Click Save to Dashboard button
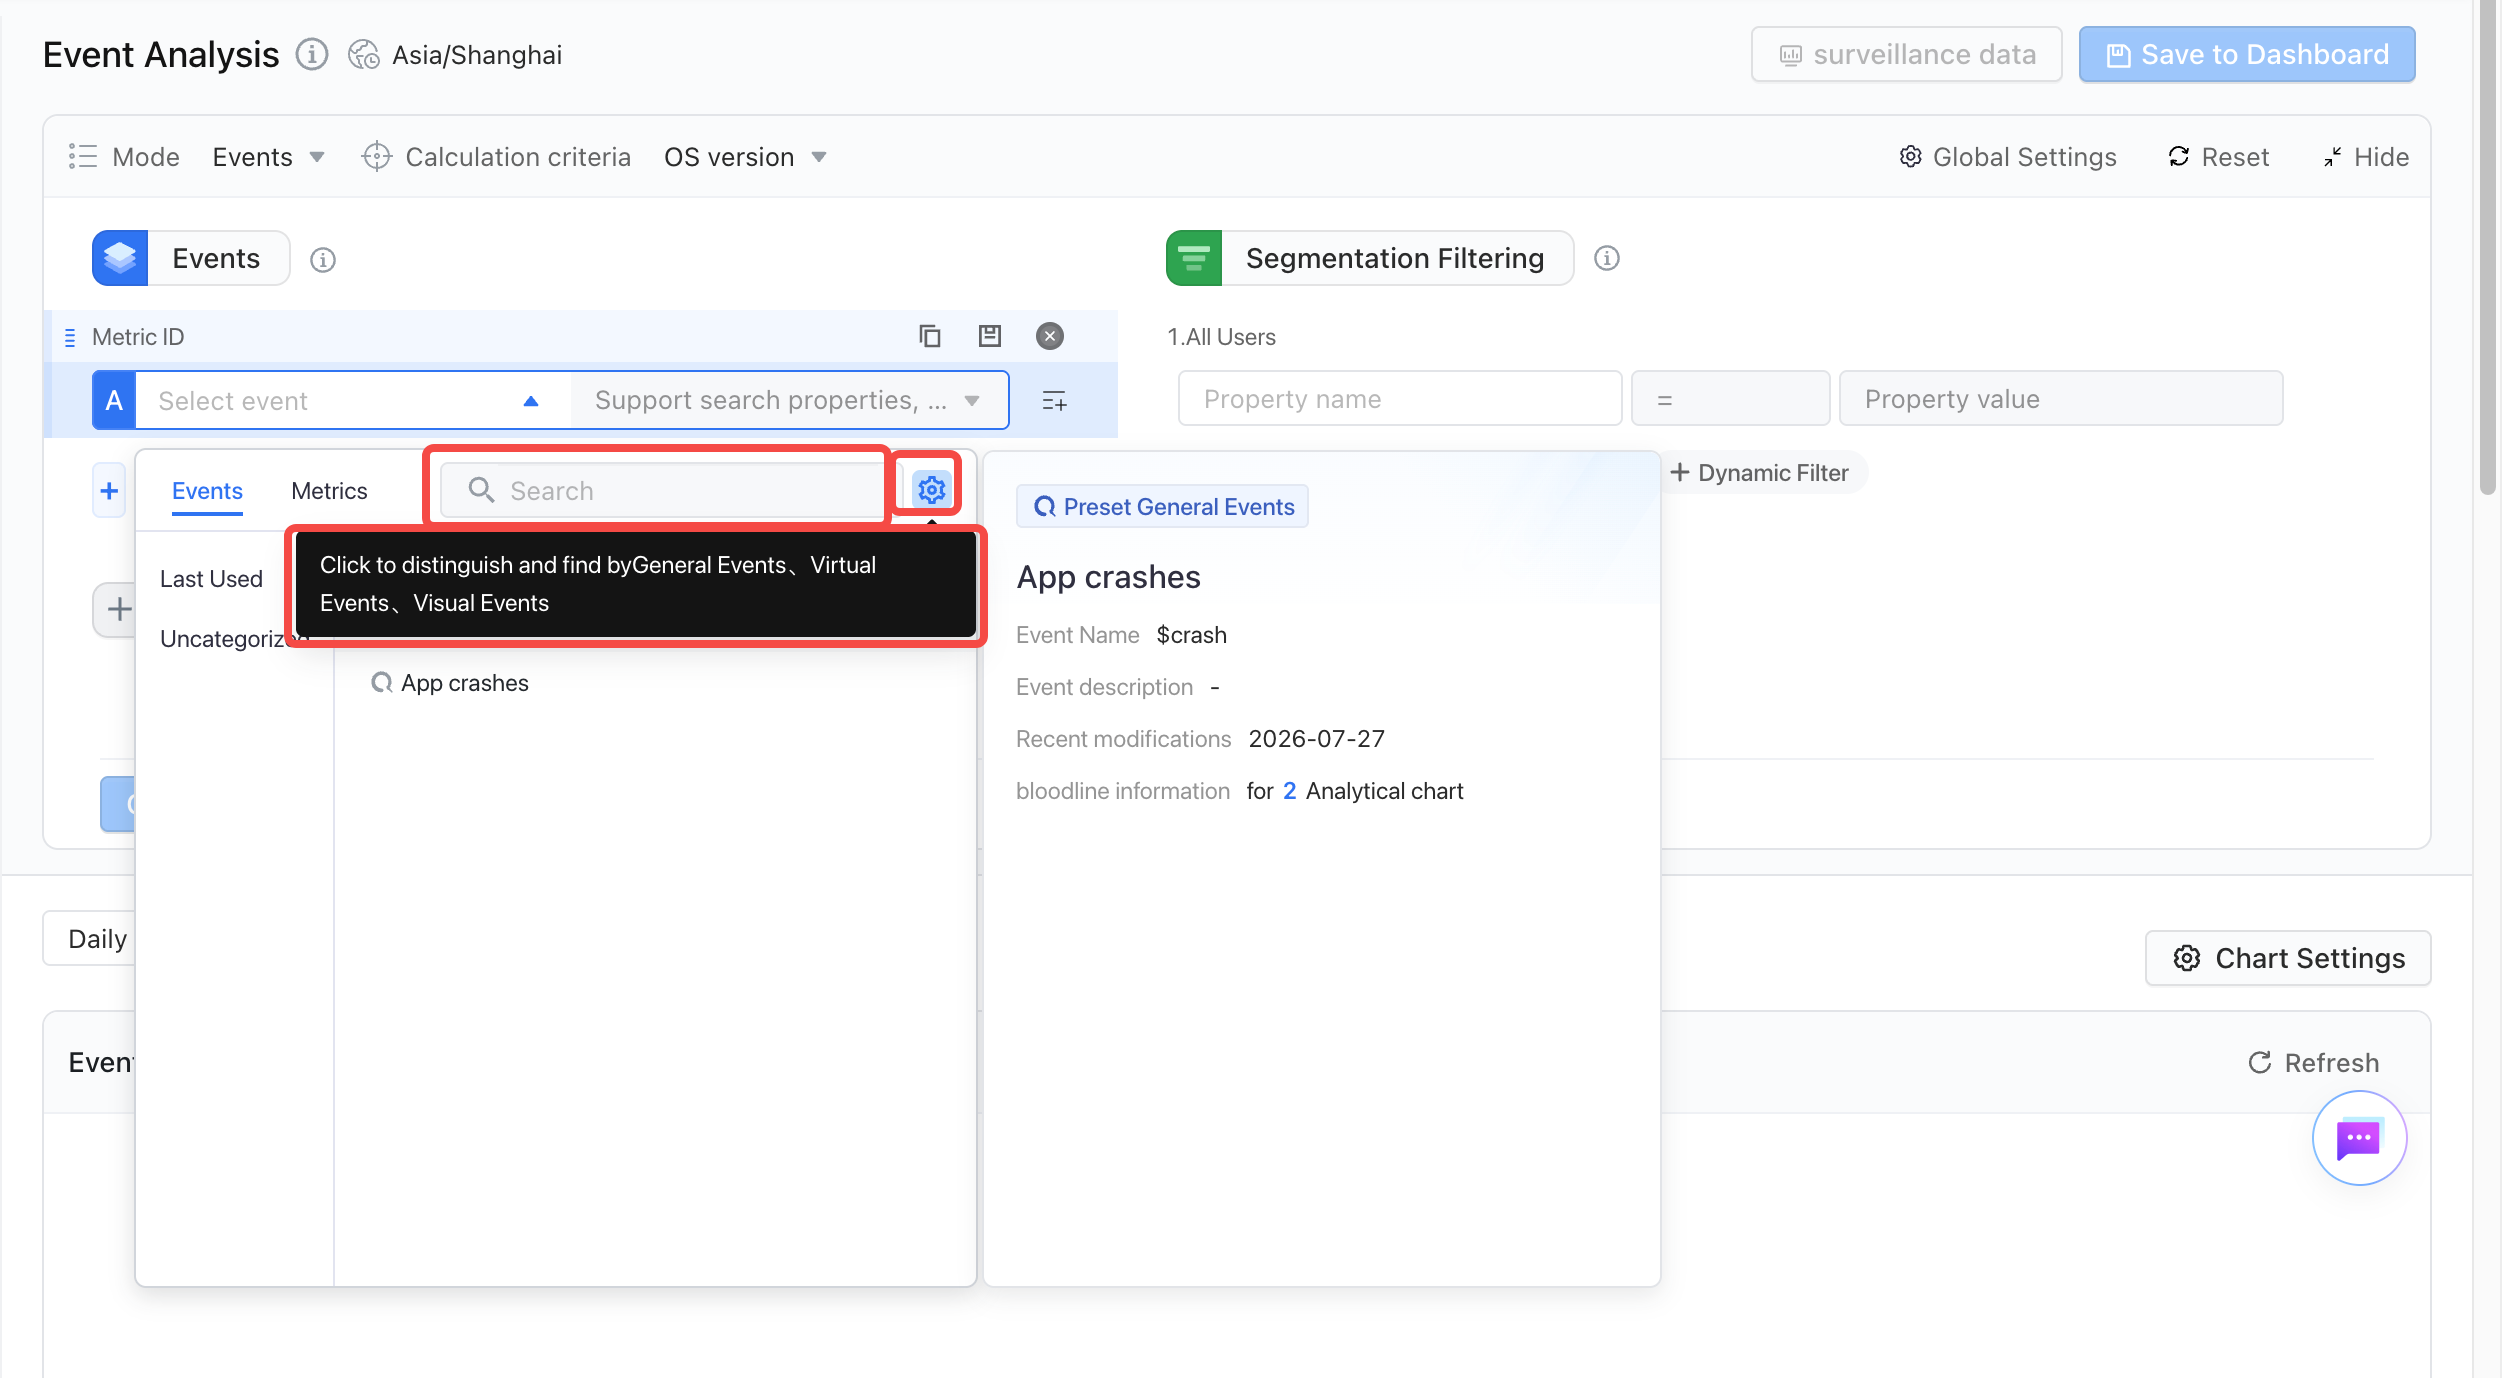 coord(2247,54)
